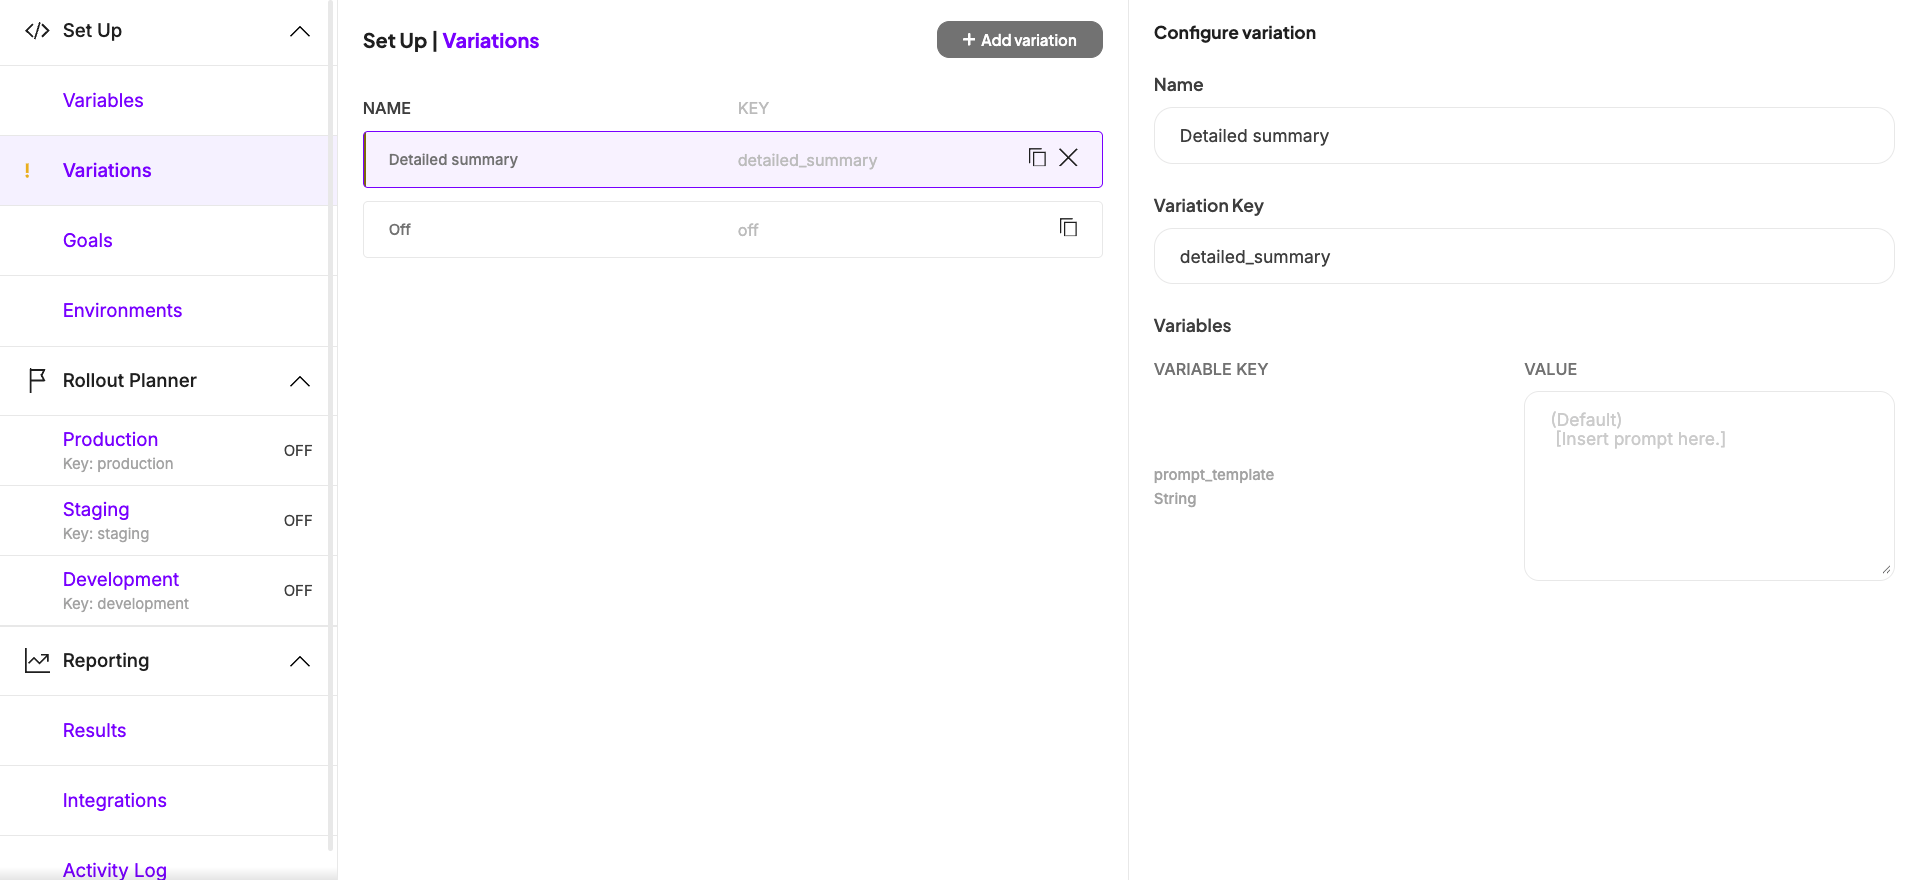Click the Variations breadcrumb link
This screenshot has width=1920, height=880.
491,41
